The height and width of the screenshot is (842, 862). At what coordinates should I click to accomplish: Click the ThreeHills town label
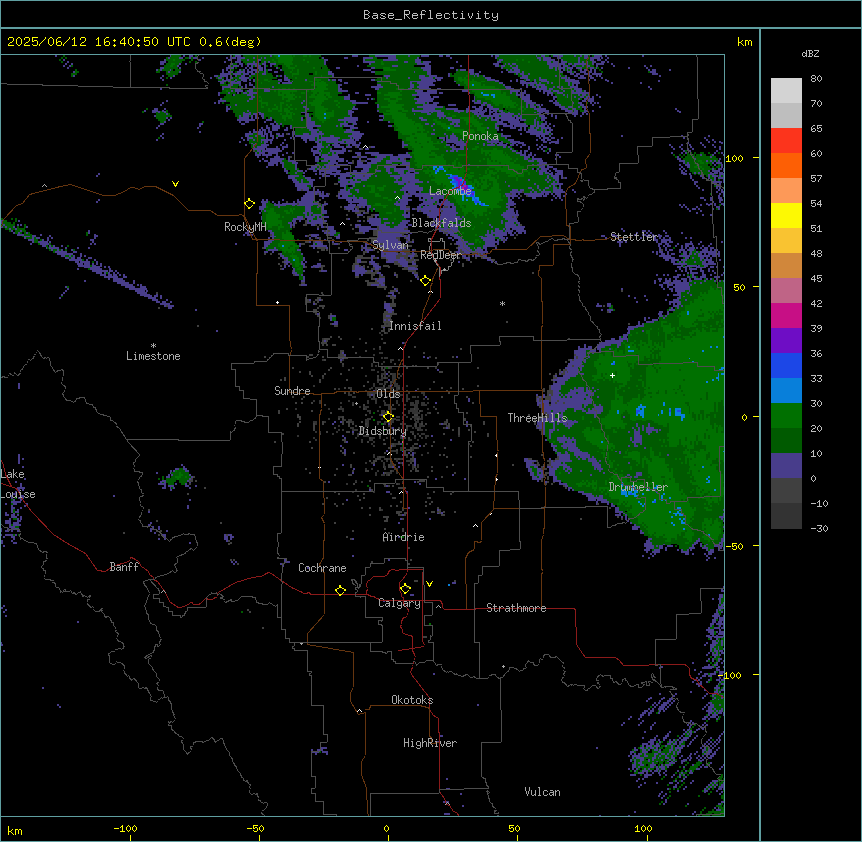537,418
